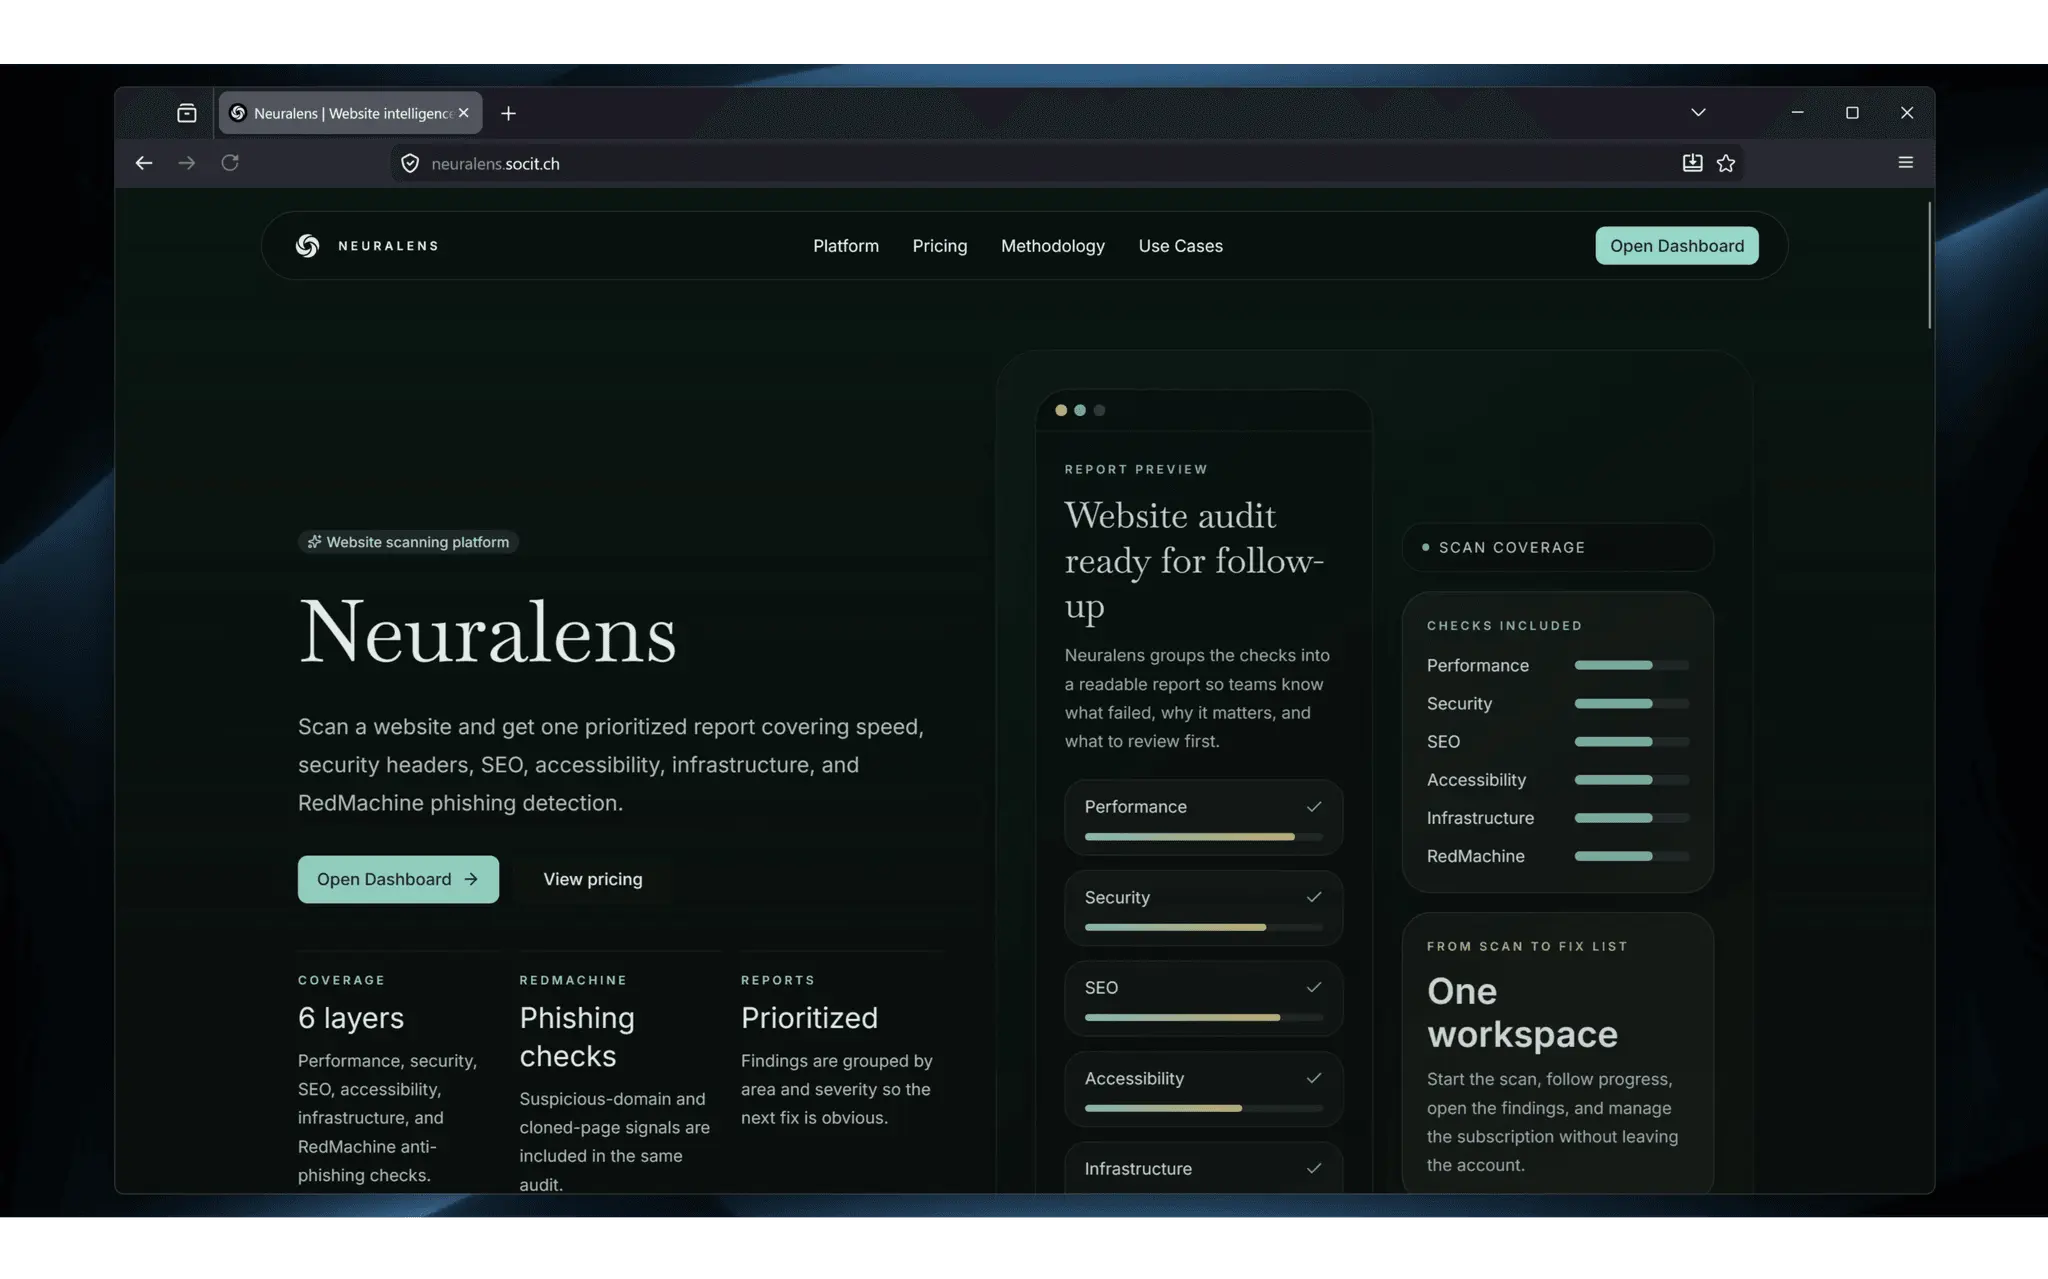Open the Methodology nav item
The height and width of the screenshot is (1279, 2048).
point(1053,246)
